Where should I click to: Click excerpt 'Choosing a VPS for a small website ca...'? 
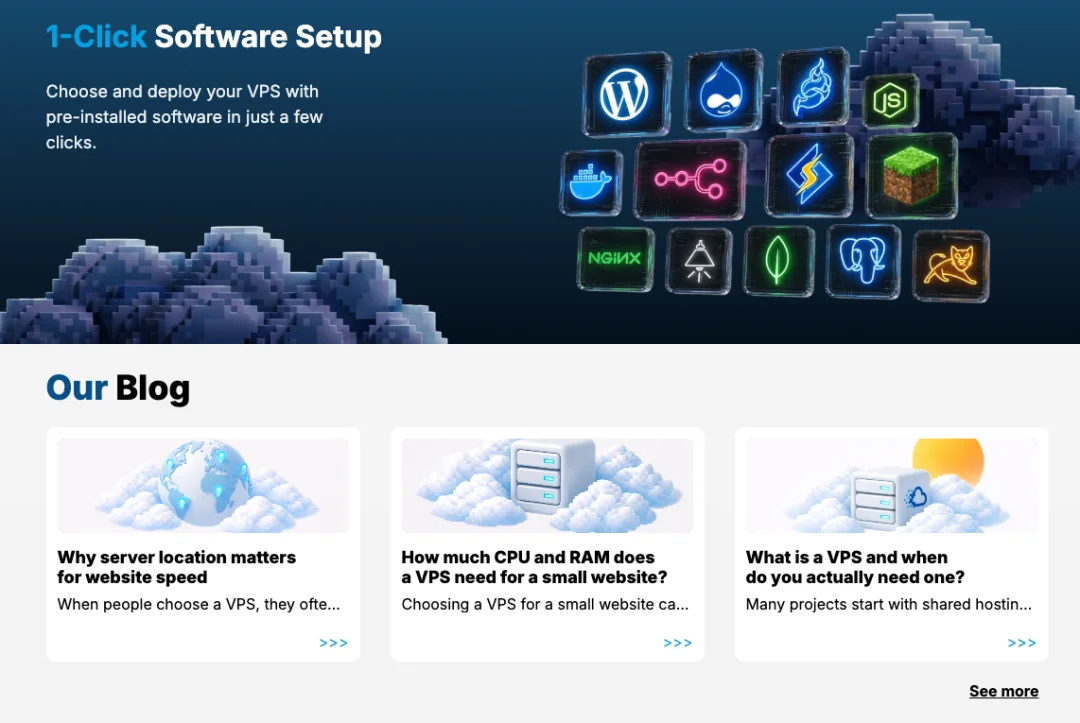545,605
